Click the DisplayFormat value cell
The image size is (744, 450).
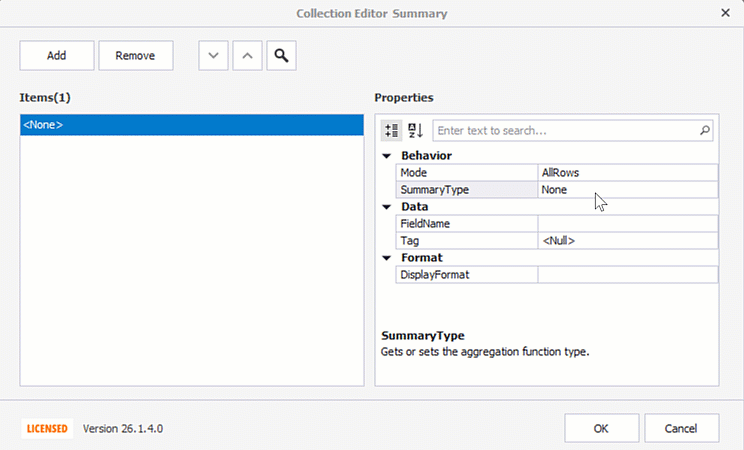(x=628, y=275)
